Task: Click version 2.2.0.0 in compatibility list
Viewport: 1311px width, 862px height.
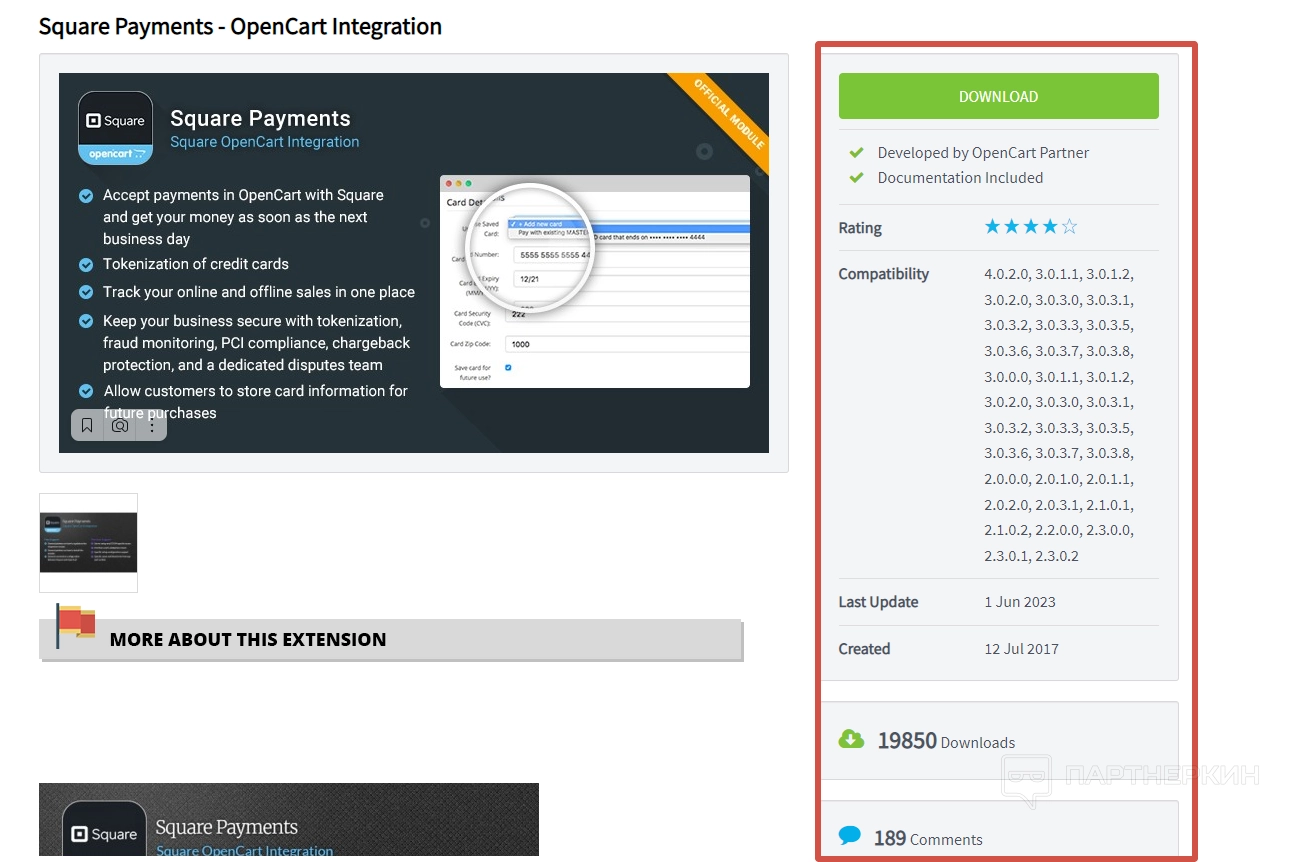Action: [1058, 530]
